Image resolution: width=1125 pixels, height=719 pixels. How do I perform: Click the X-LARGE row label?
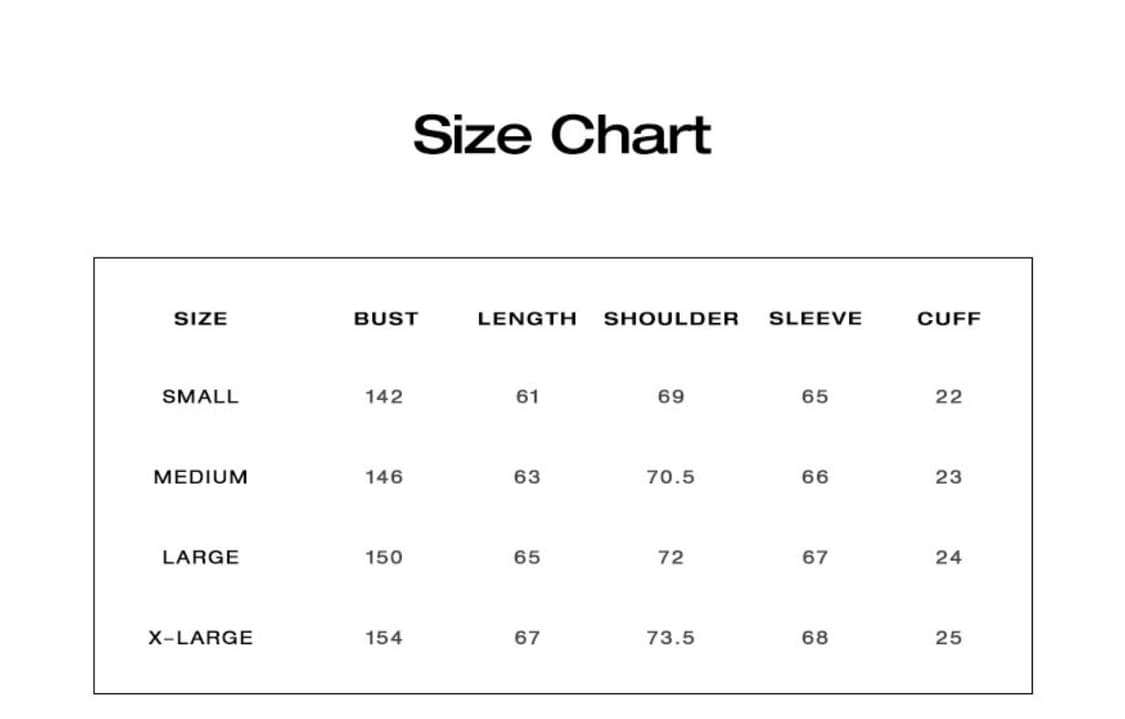point(201,638)
